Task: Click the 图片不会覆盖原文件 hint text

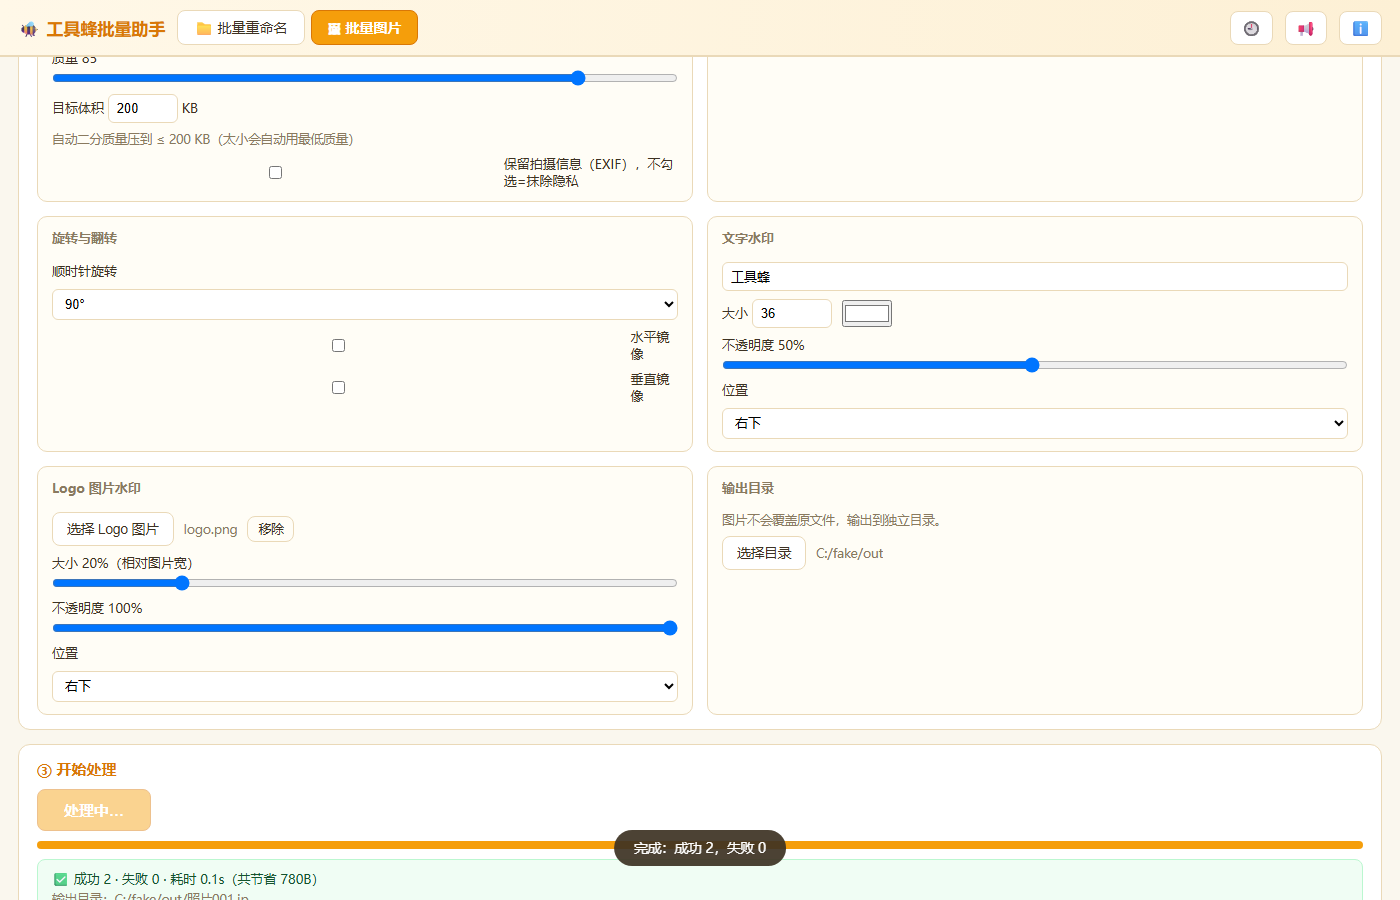Action: pos(832,520)
